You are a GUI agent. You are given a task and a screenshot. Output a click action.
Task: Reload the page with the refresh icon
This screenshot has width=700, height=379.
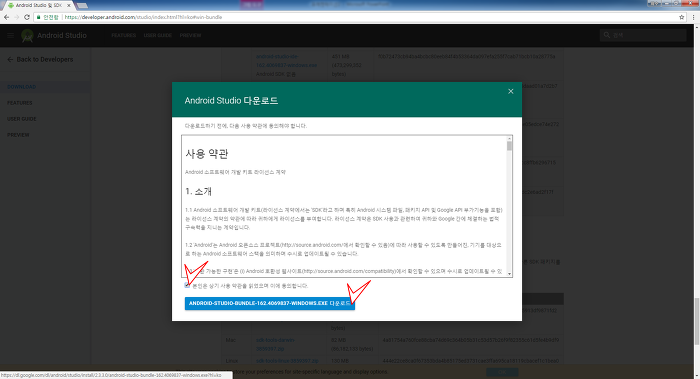[x=27, y=17]
